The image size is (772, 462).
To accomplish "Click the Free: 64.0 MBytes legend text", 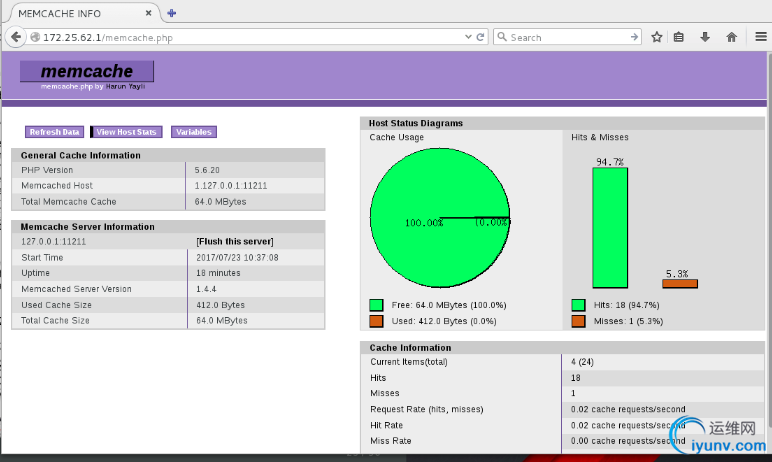I will click(449, 305).
